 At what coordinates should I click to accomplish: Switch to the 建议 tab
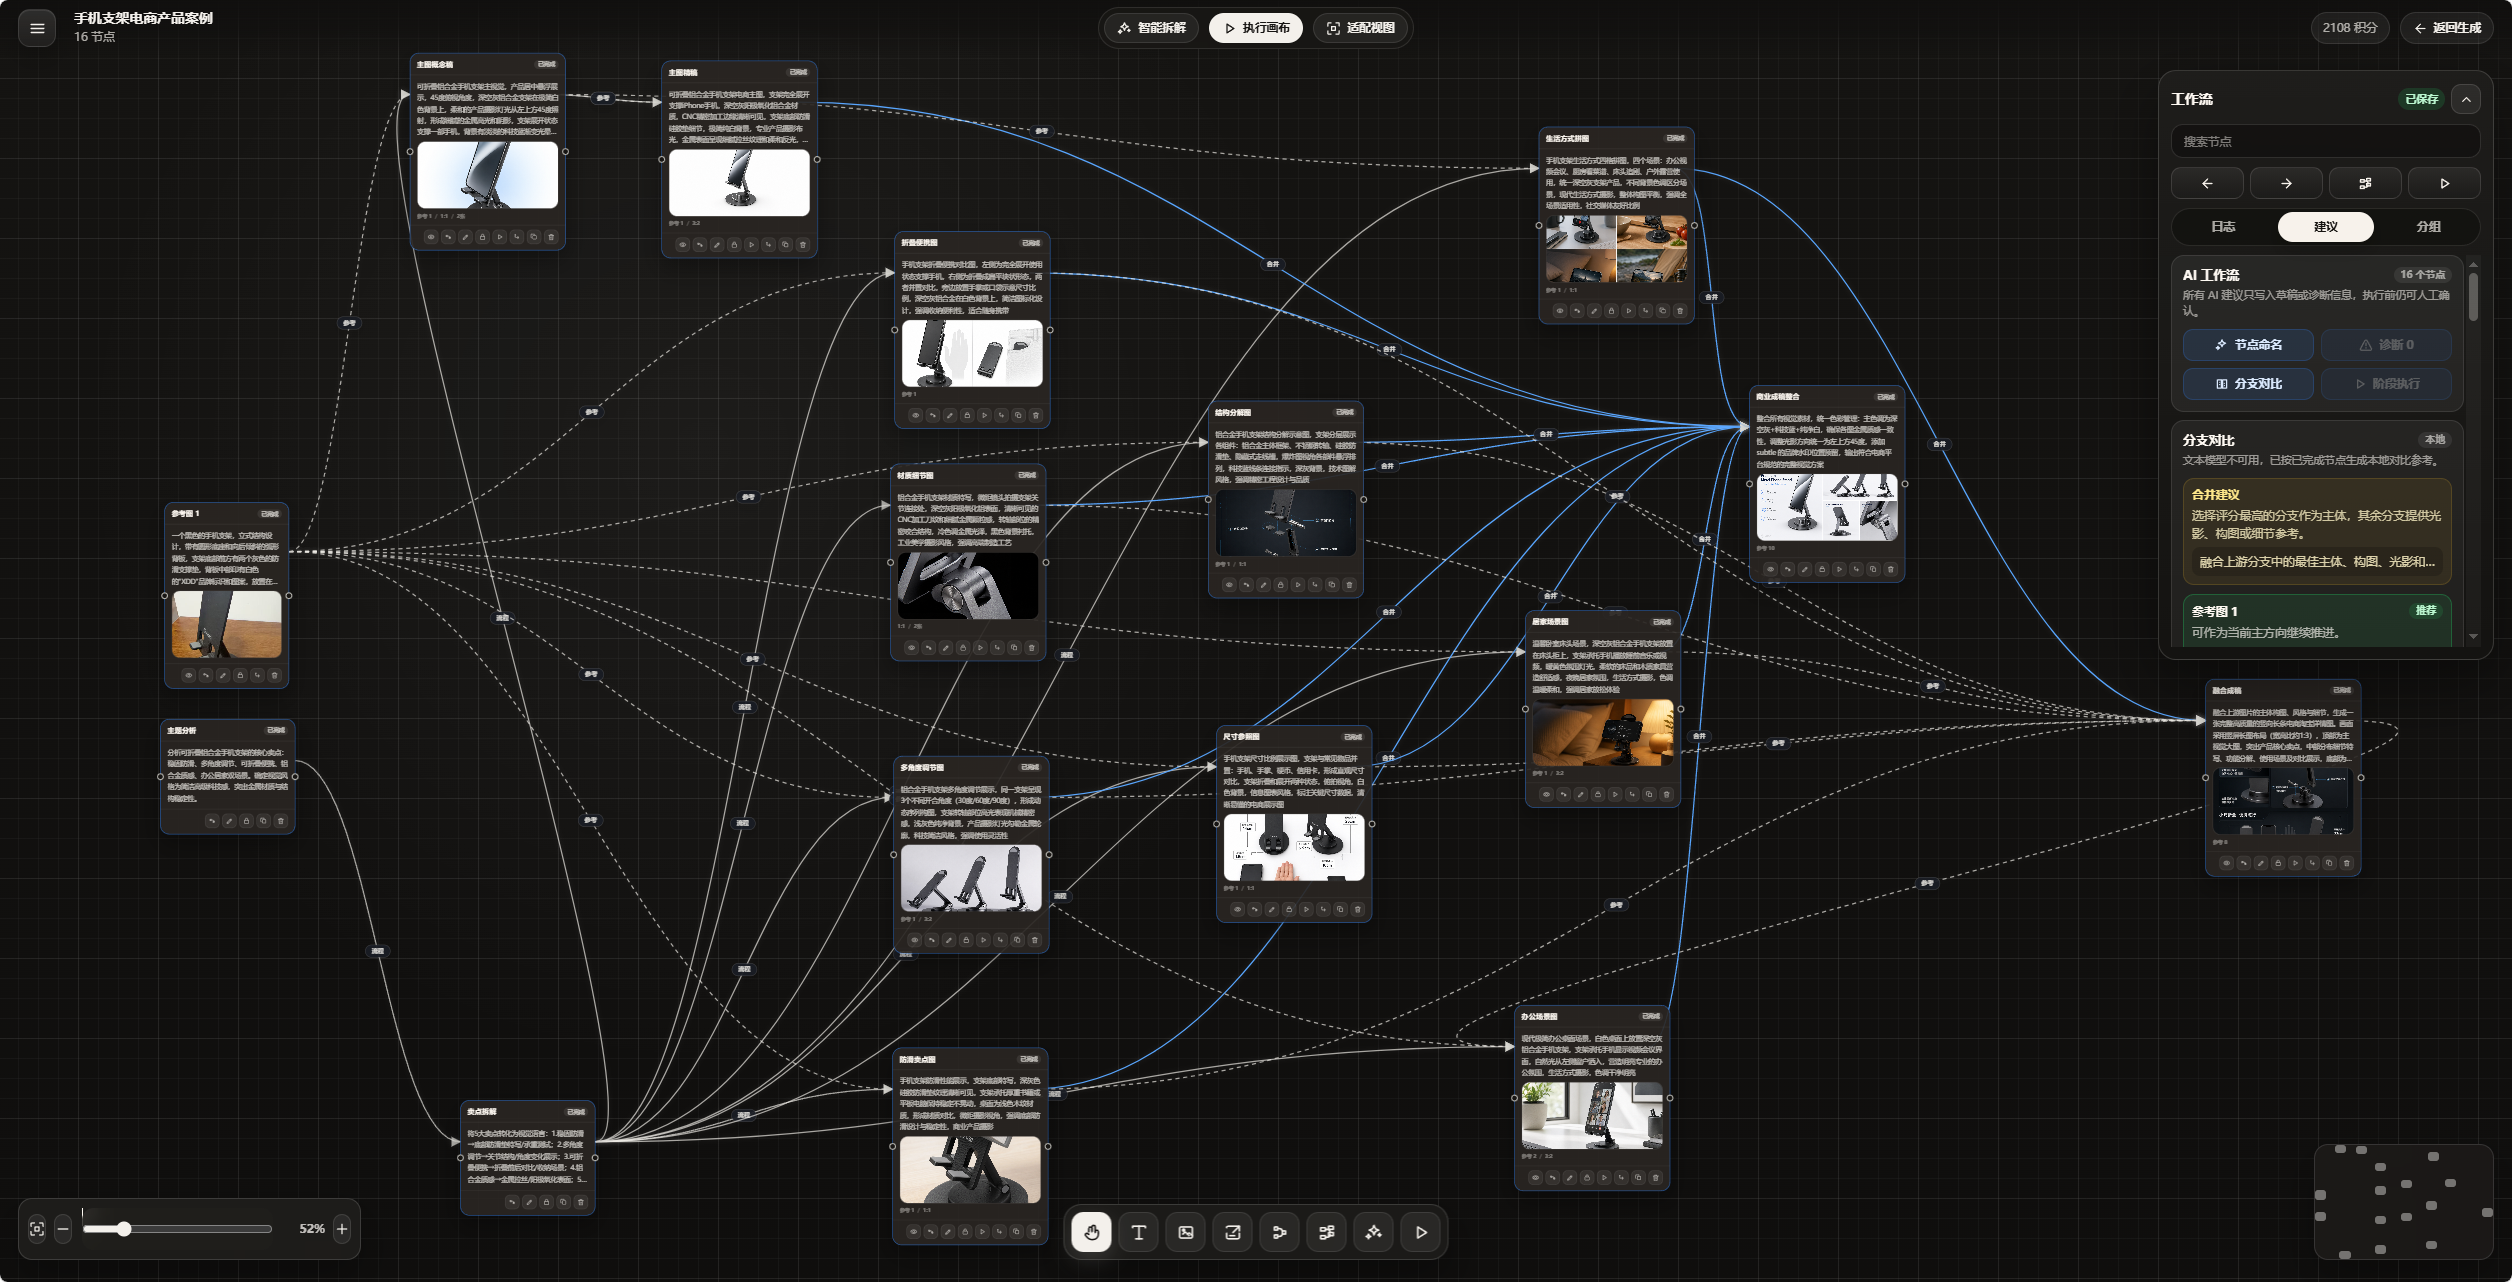pos(2326,227)
